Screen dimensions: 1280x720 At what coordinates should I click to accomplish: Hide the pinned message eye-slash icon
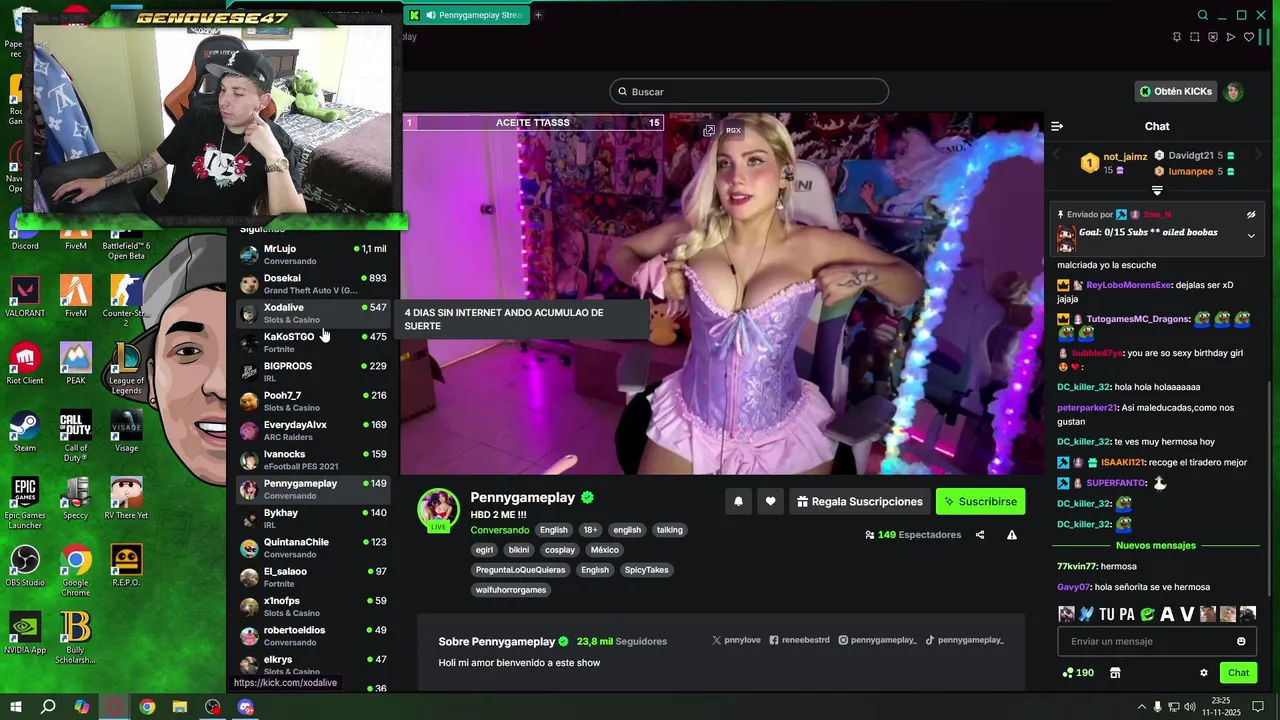pyautogui.click(x=1251, y=214)
